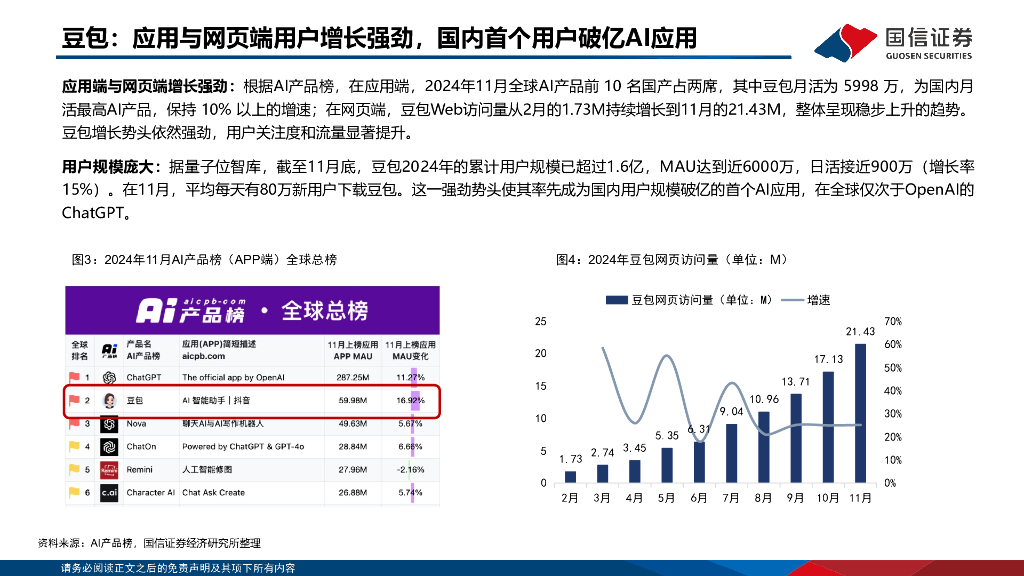The height and width of the screenshot is (576, 1024).
Task: Click the description Chat Ask Create
Action: [x=214, y=492]
